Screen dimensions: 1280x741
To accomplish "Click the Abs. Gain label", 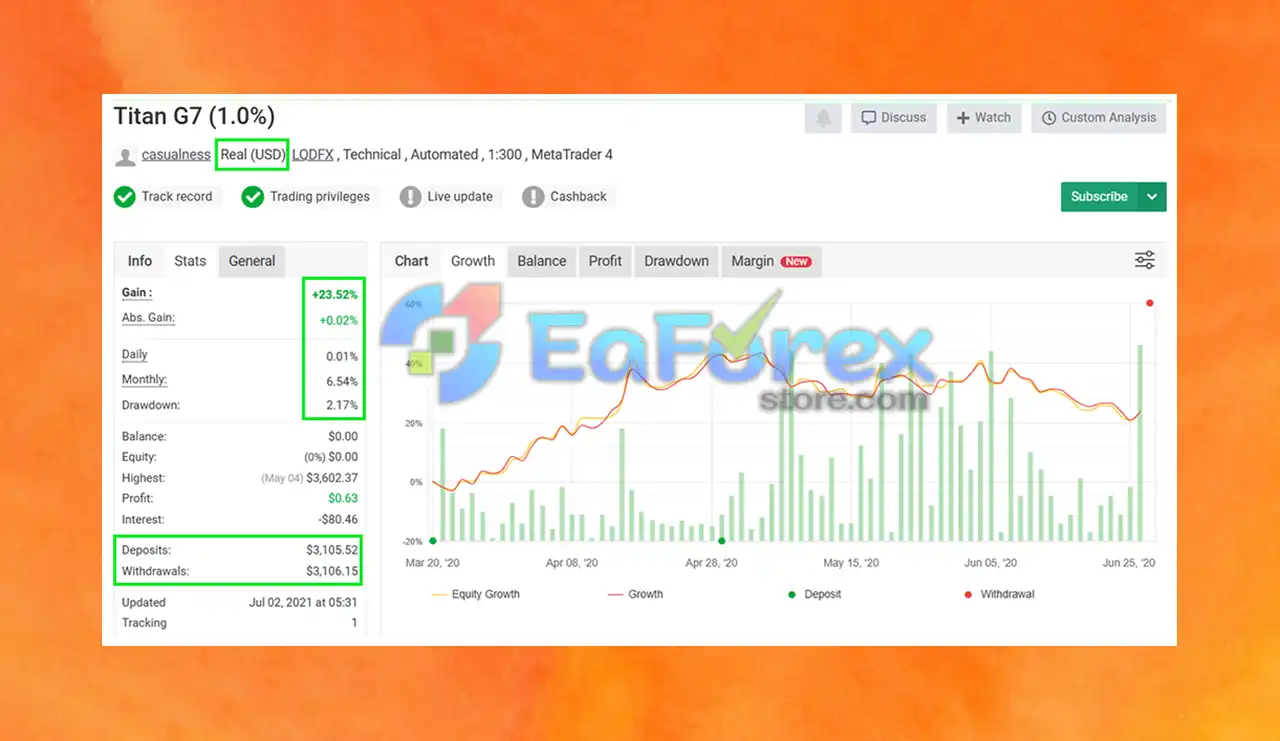I will pos(148,318).
